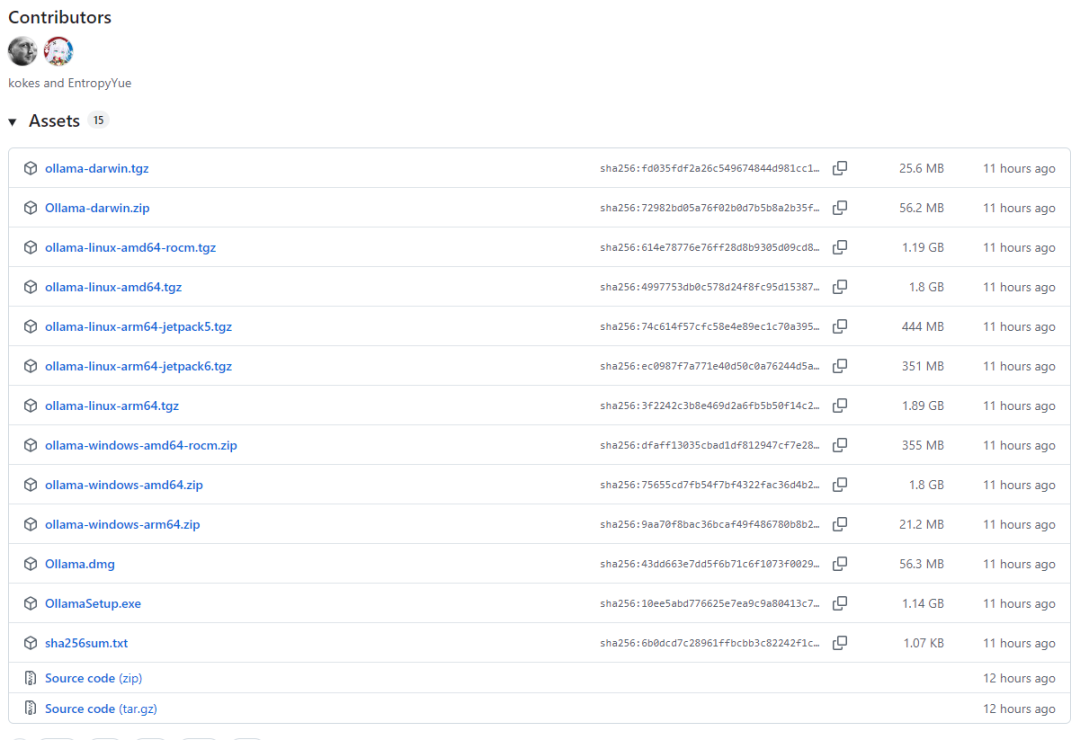Image resolution: width=1080 pixels, height=740 pixels.
Task: Download ollama-linux-arm64.tgz
Action: tap(112, 406)
